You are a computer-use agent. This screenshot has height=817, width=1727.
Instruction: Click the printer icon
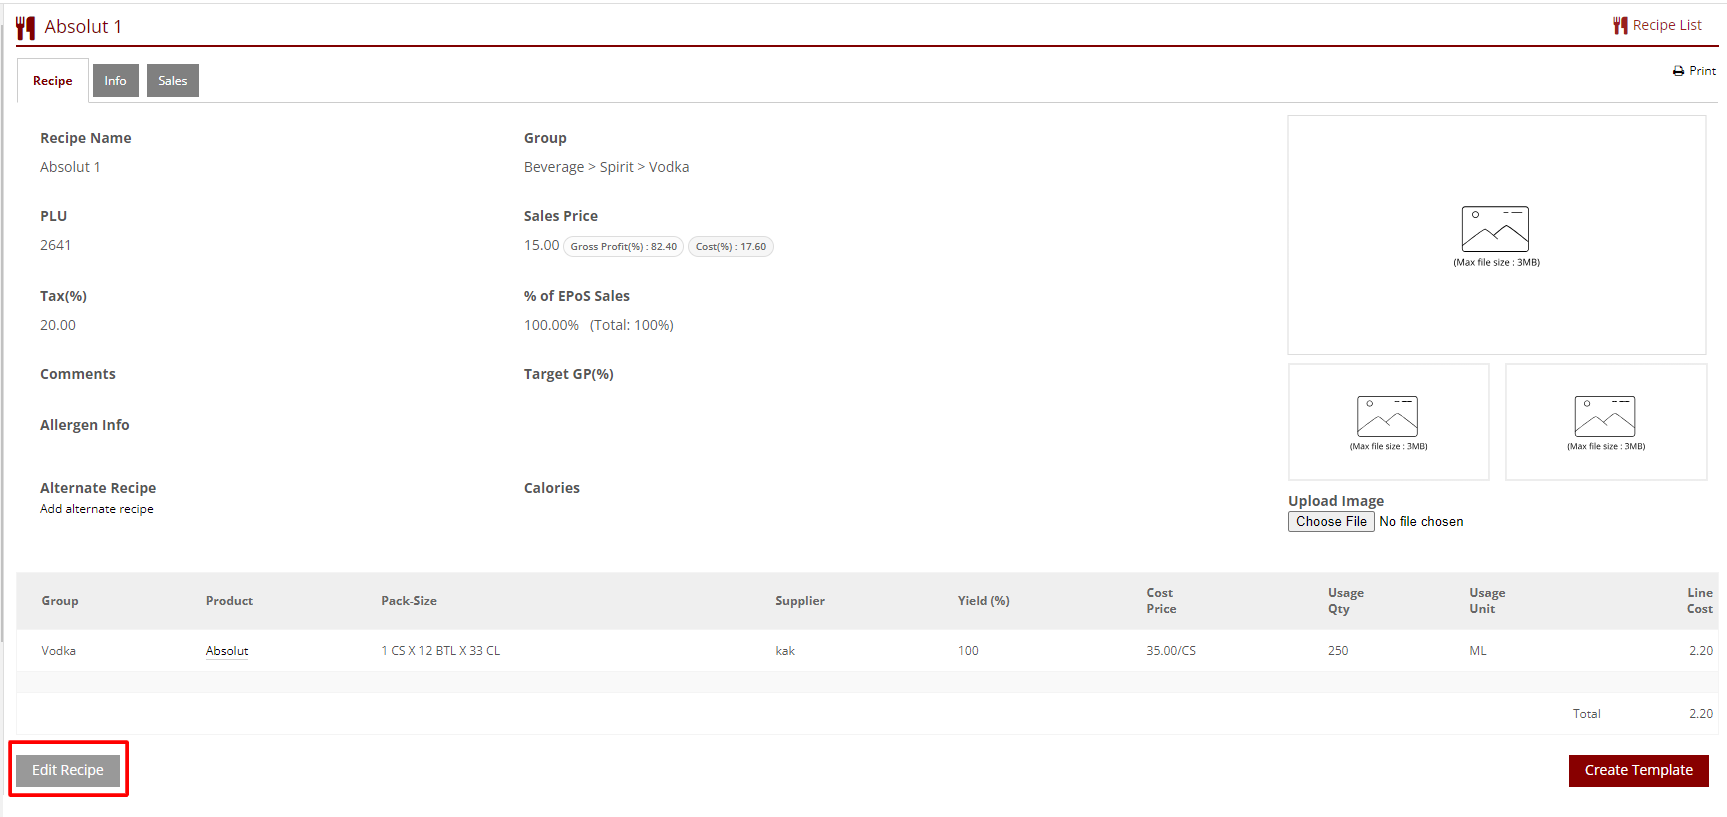tap(1678, 71)
